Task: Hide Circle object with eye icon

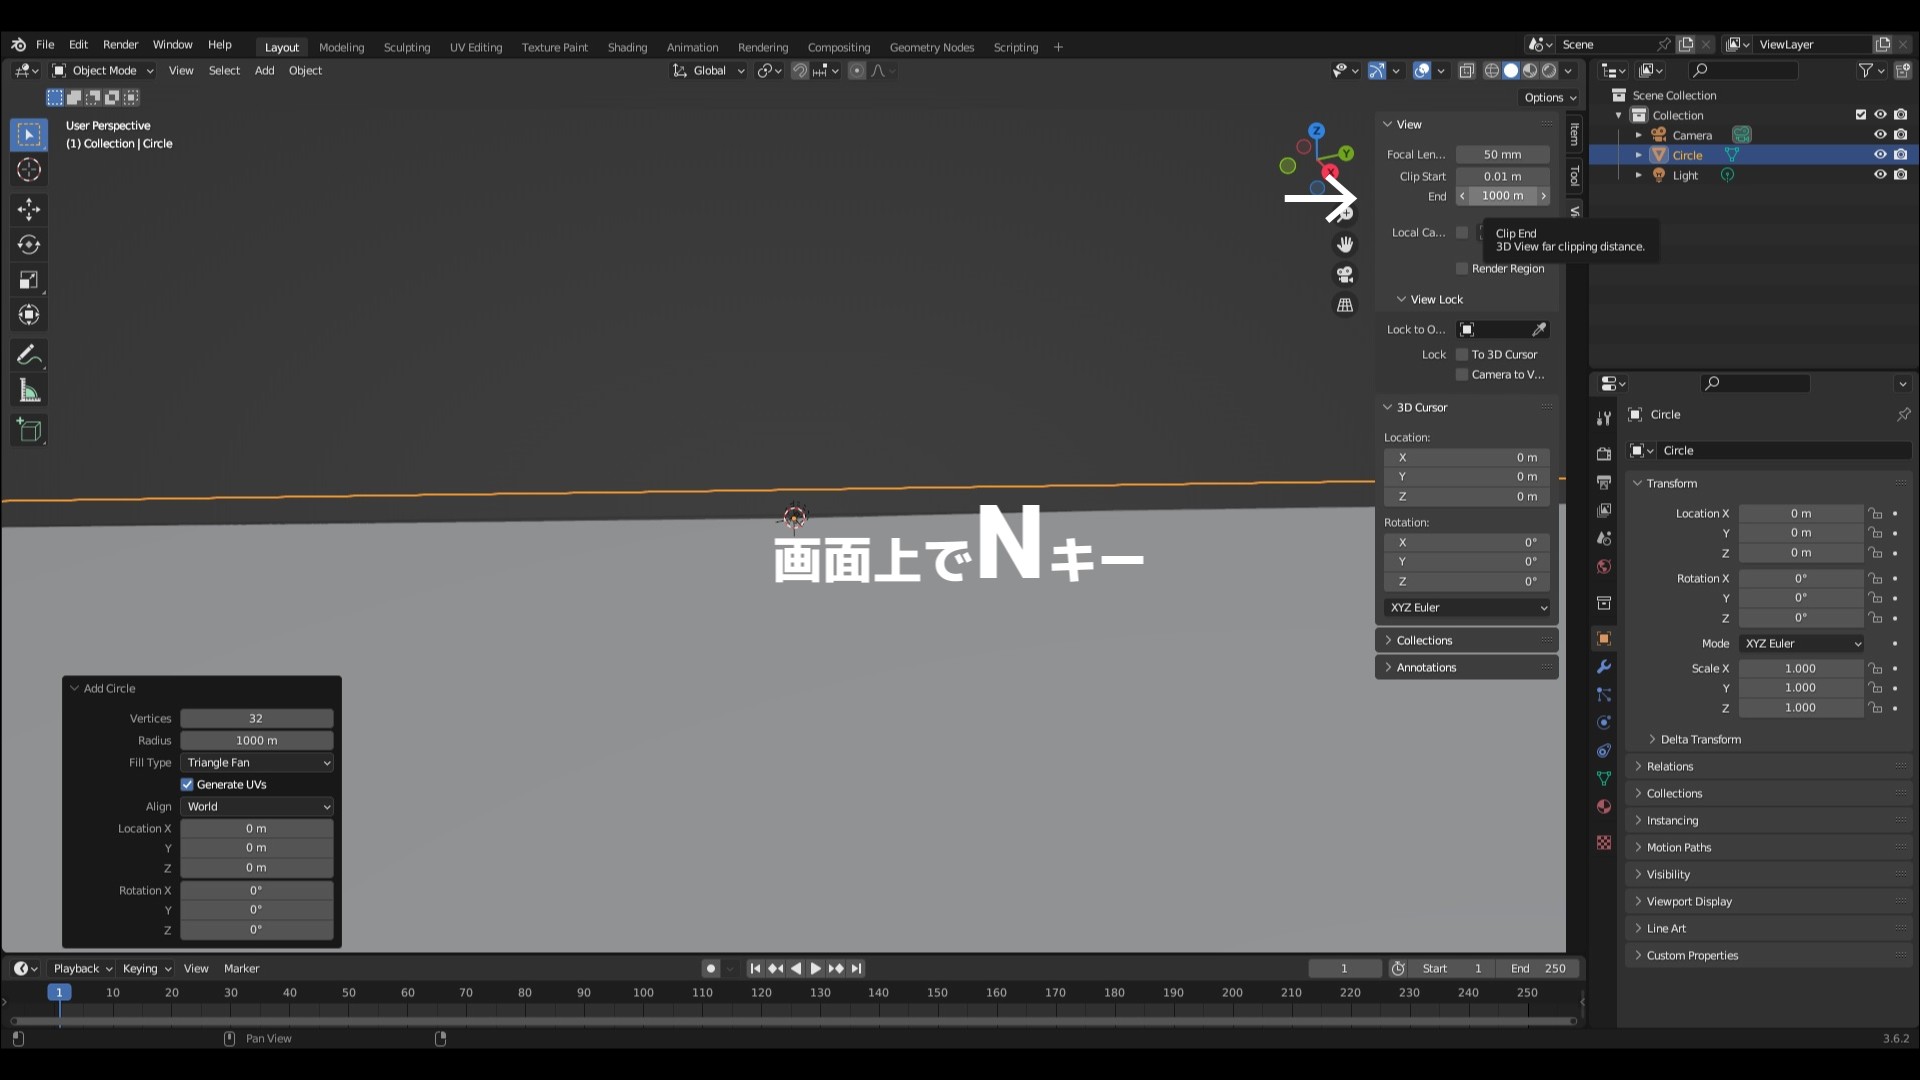Action: tap(1880, 155)
